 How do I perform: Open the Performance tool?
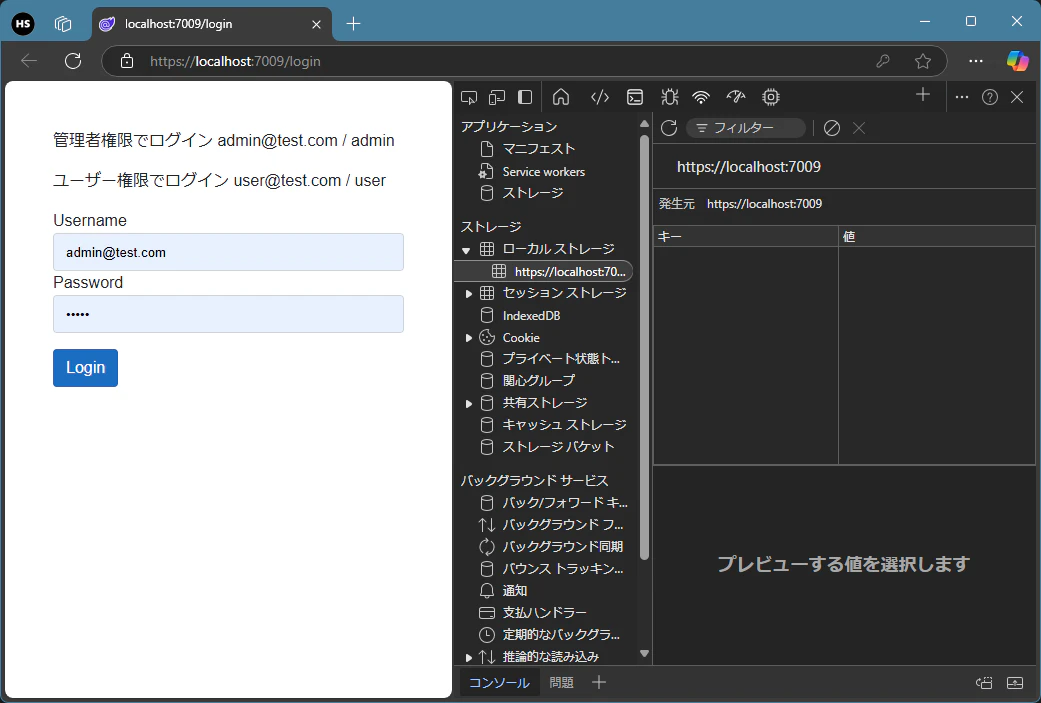[736, 98]
